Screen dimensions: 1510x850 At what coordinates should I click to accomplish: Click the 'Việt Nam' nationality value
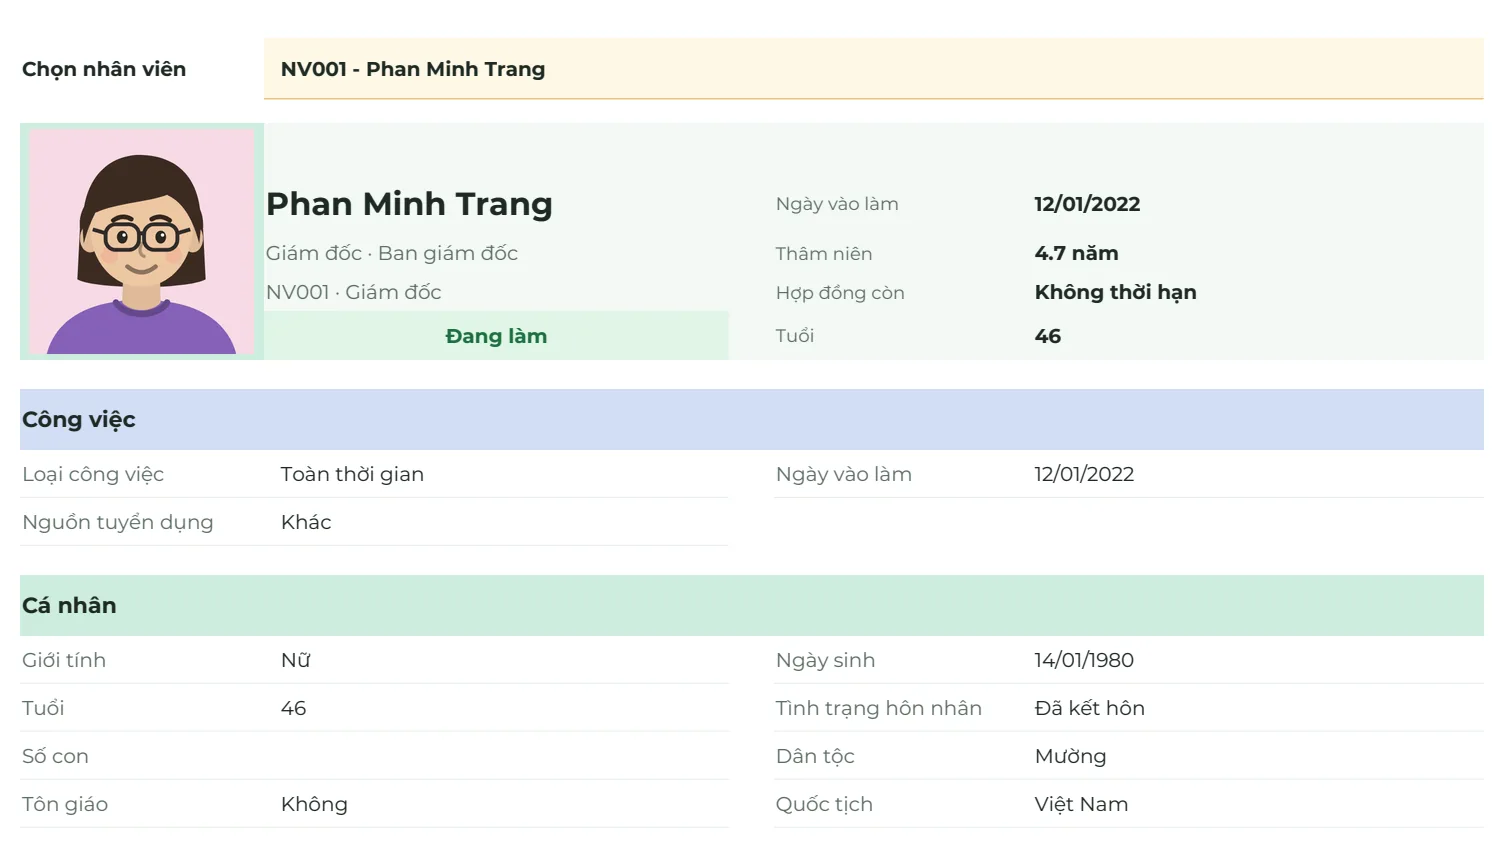(1081, 804)
